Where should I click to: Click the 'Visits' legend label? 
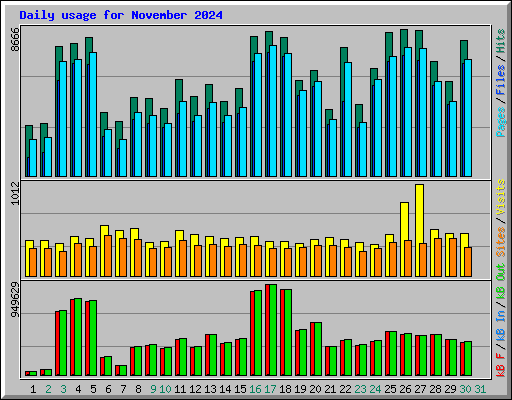(501, 197)
